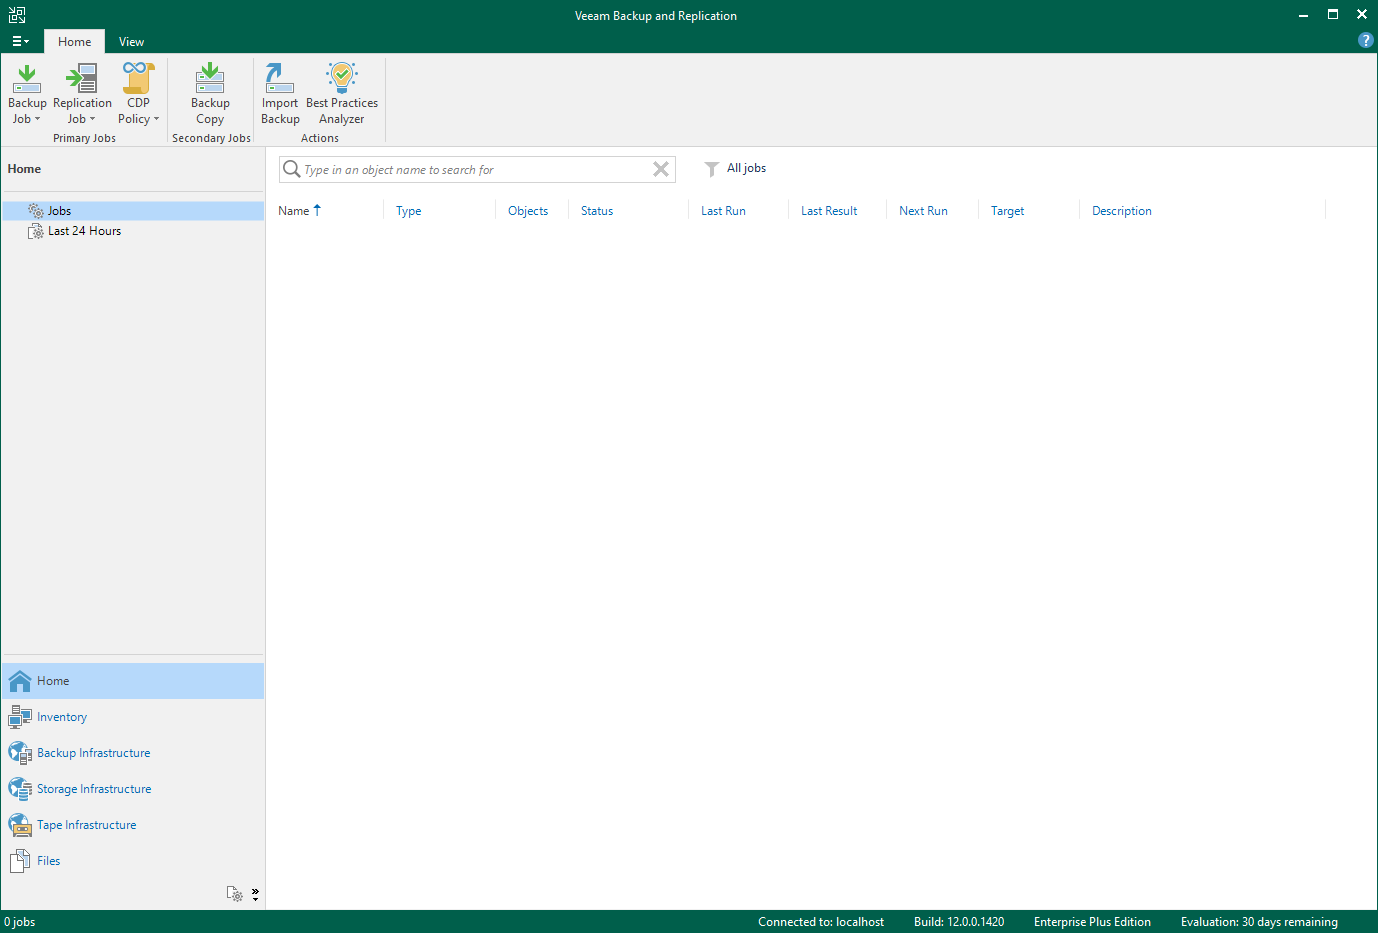
Task: Open the main hamburger menu dropdown
Action: click(20, 41)
